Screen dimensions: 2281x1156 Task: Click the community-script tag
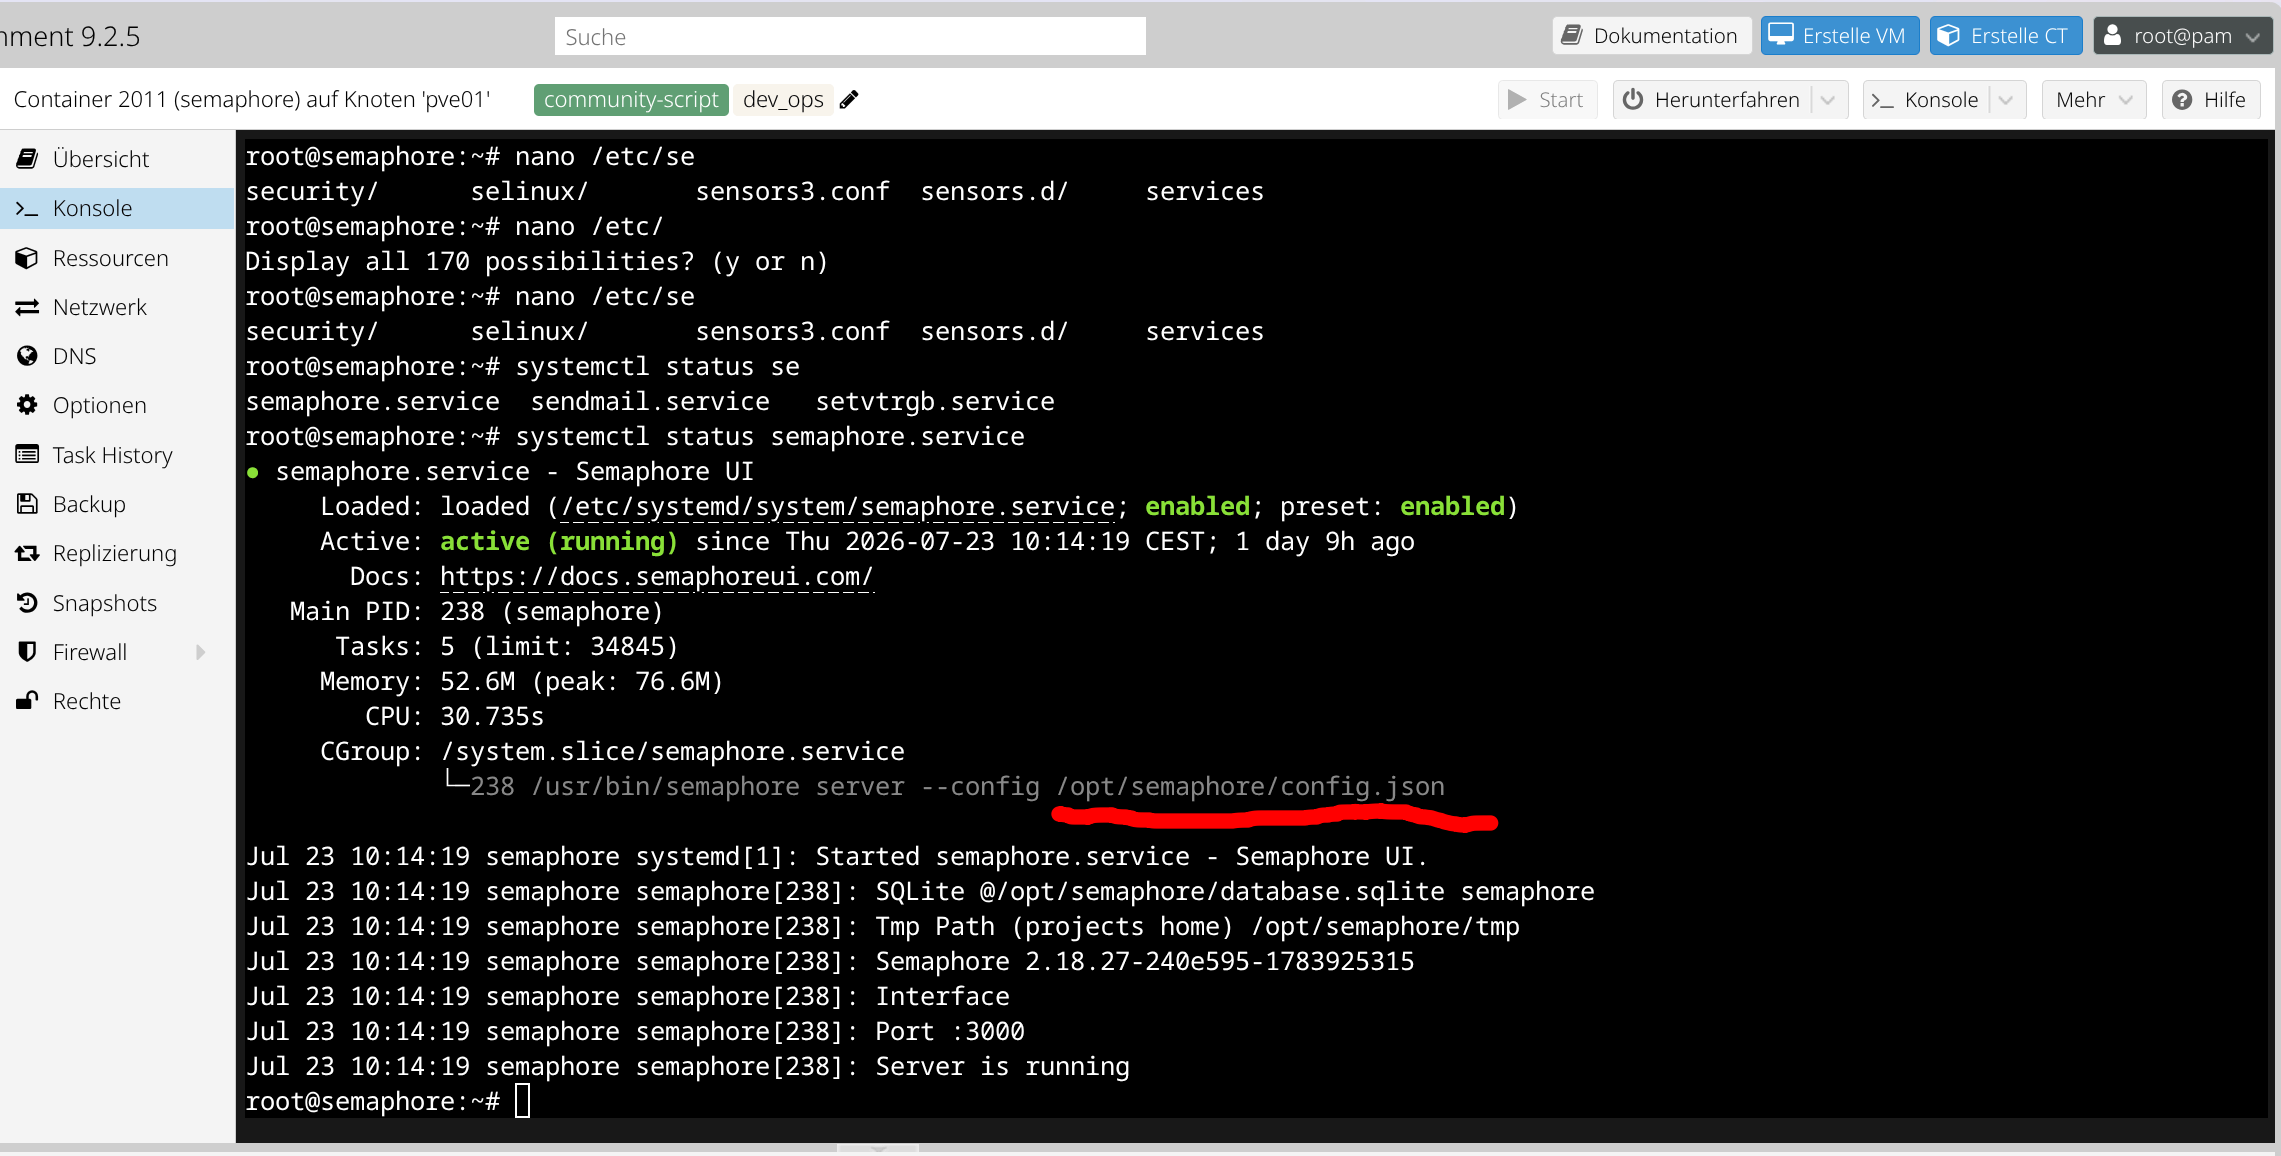pyautogui.click(x=631, y=99)
